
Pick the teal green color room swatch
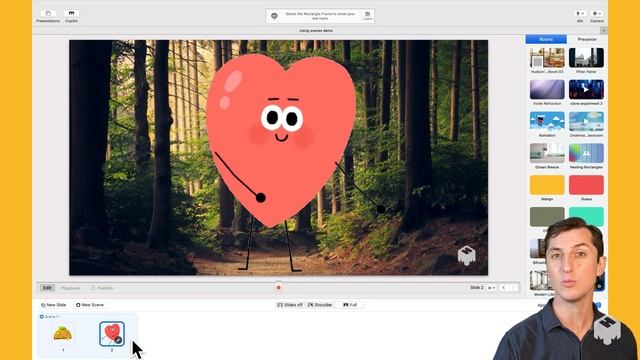coord(586,216)
